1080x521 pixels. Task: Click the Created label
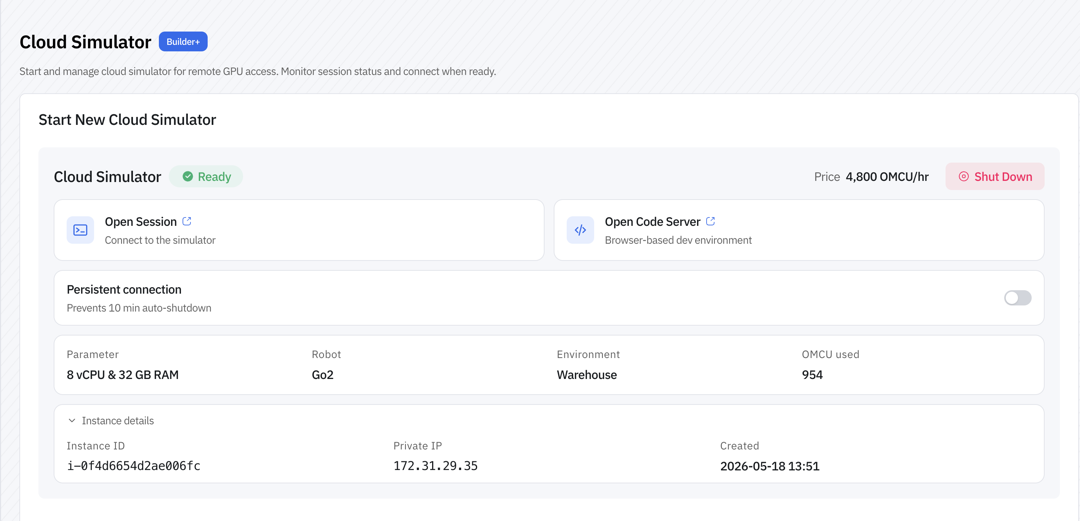[740, 446]
